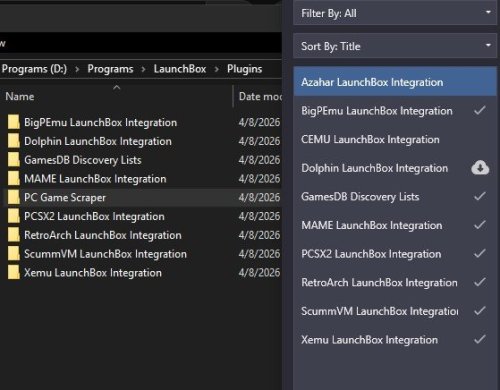Navigate to LaunchBox in the breadcrumb

click(x=180, y=69)
